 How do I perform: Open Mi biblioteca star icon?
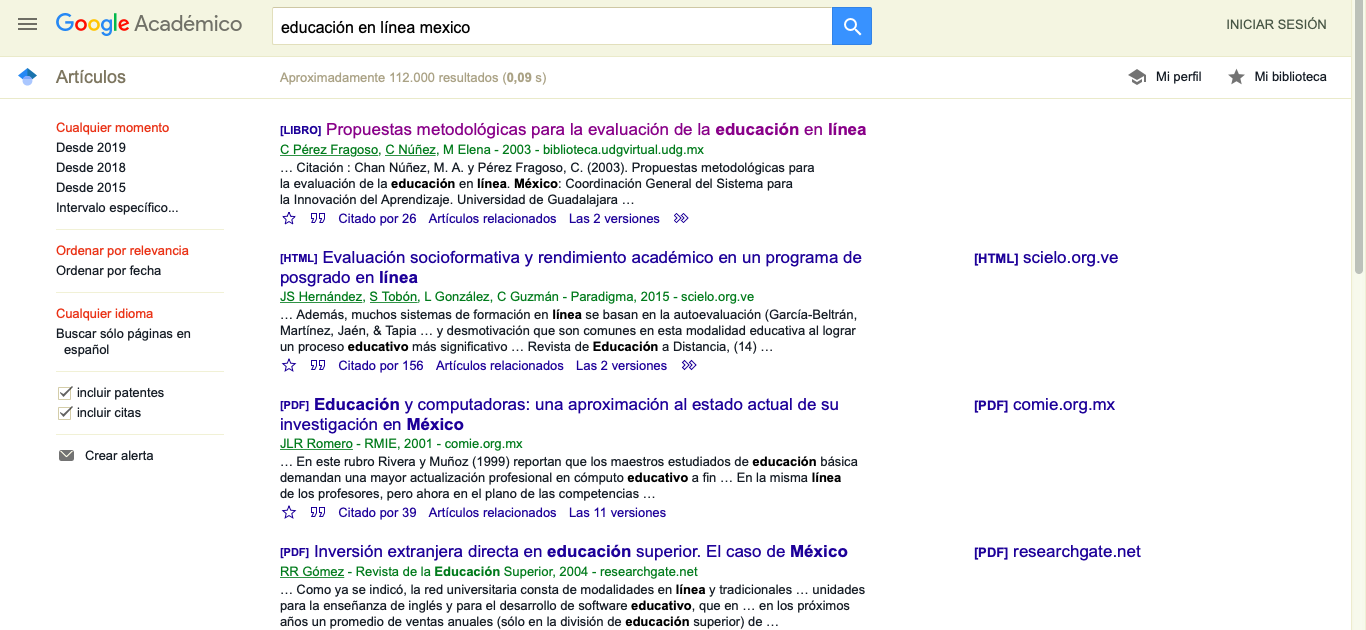pos(1236,77)
